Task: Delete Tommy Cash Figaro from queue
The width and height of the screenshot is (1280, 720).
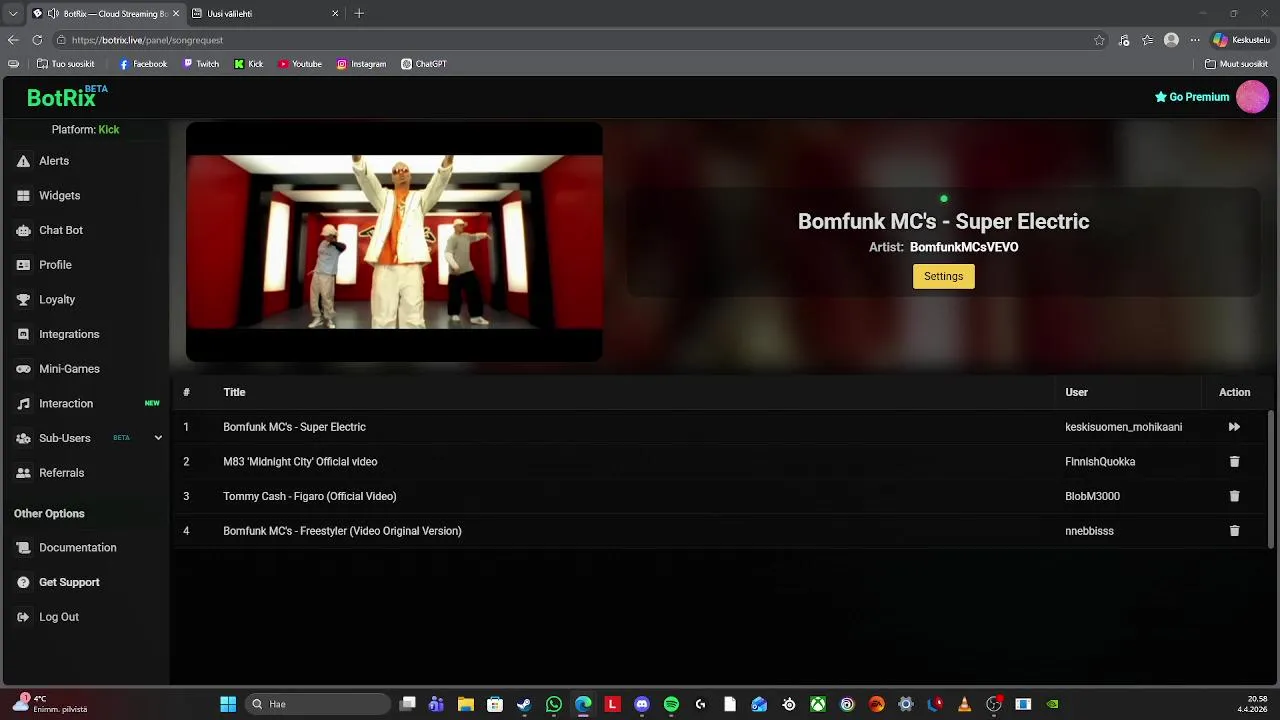Action: pyautogui.click(x=1234, y=496)
